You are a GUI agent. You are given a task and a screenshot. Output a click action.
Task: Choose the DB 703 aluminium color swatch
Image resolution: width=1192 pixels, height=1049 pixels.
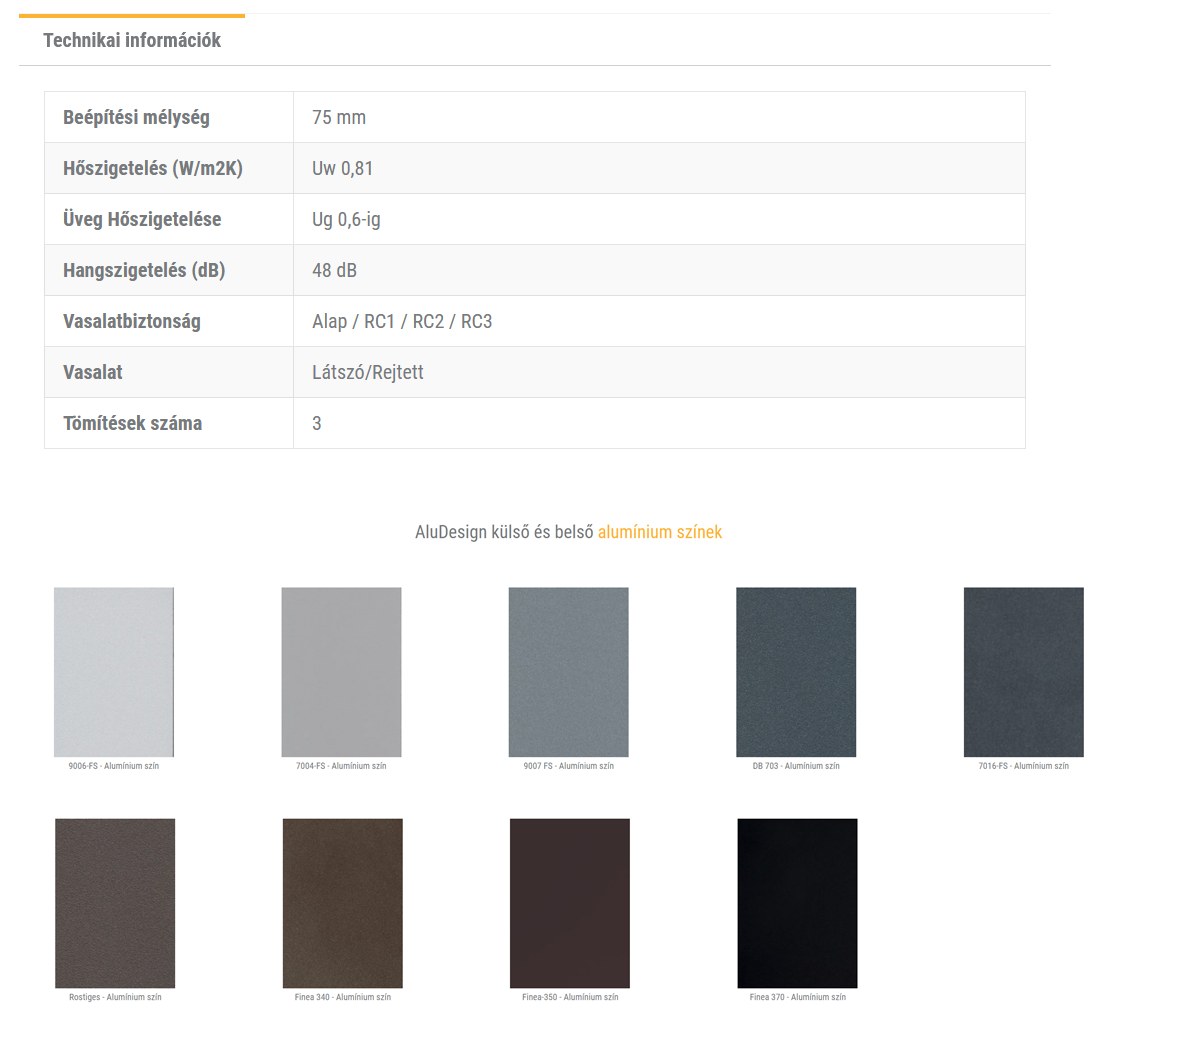coord(796,672)
